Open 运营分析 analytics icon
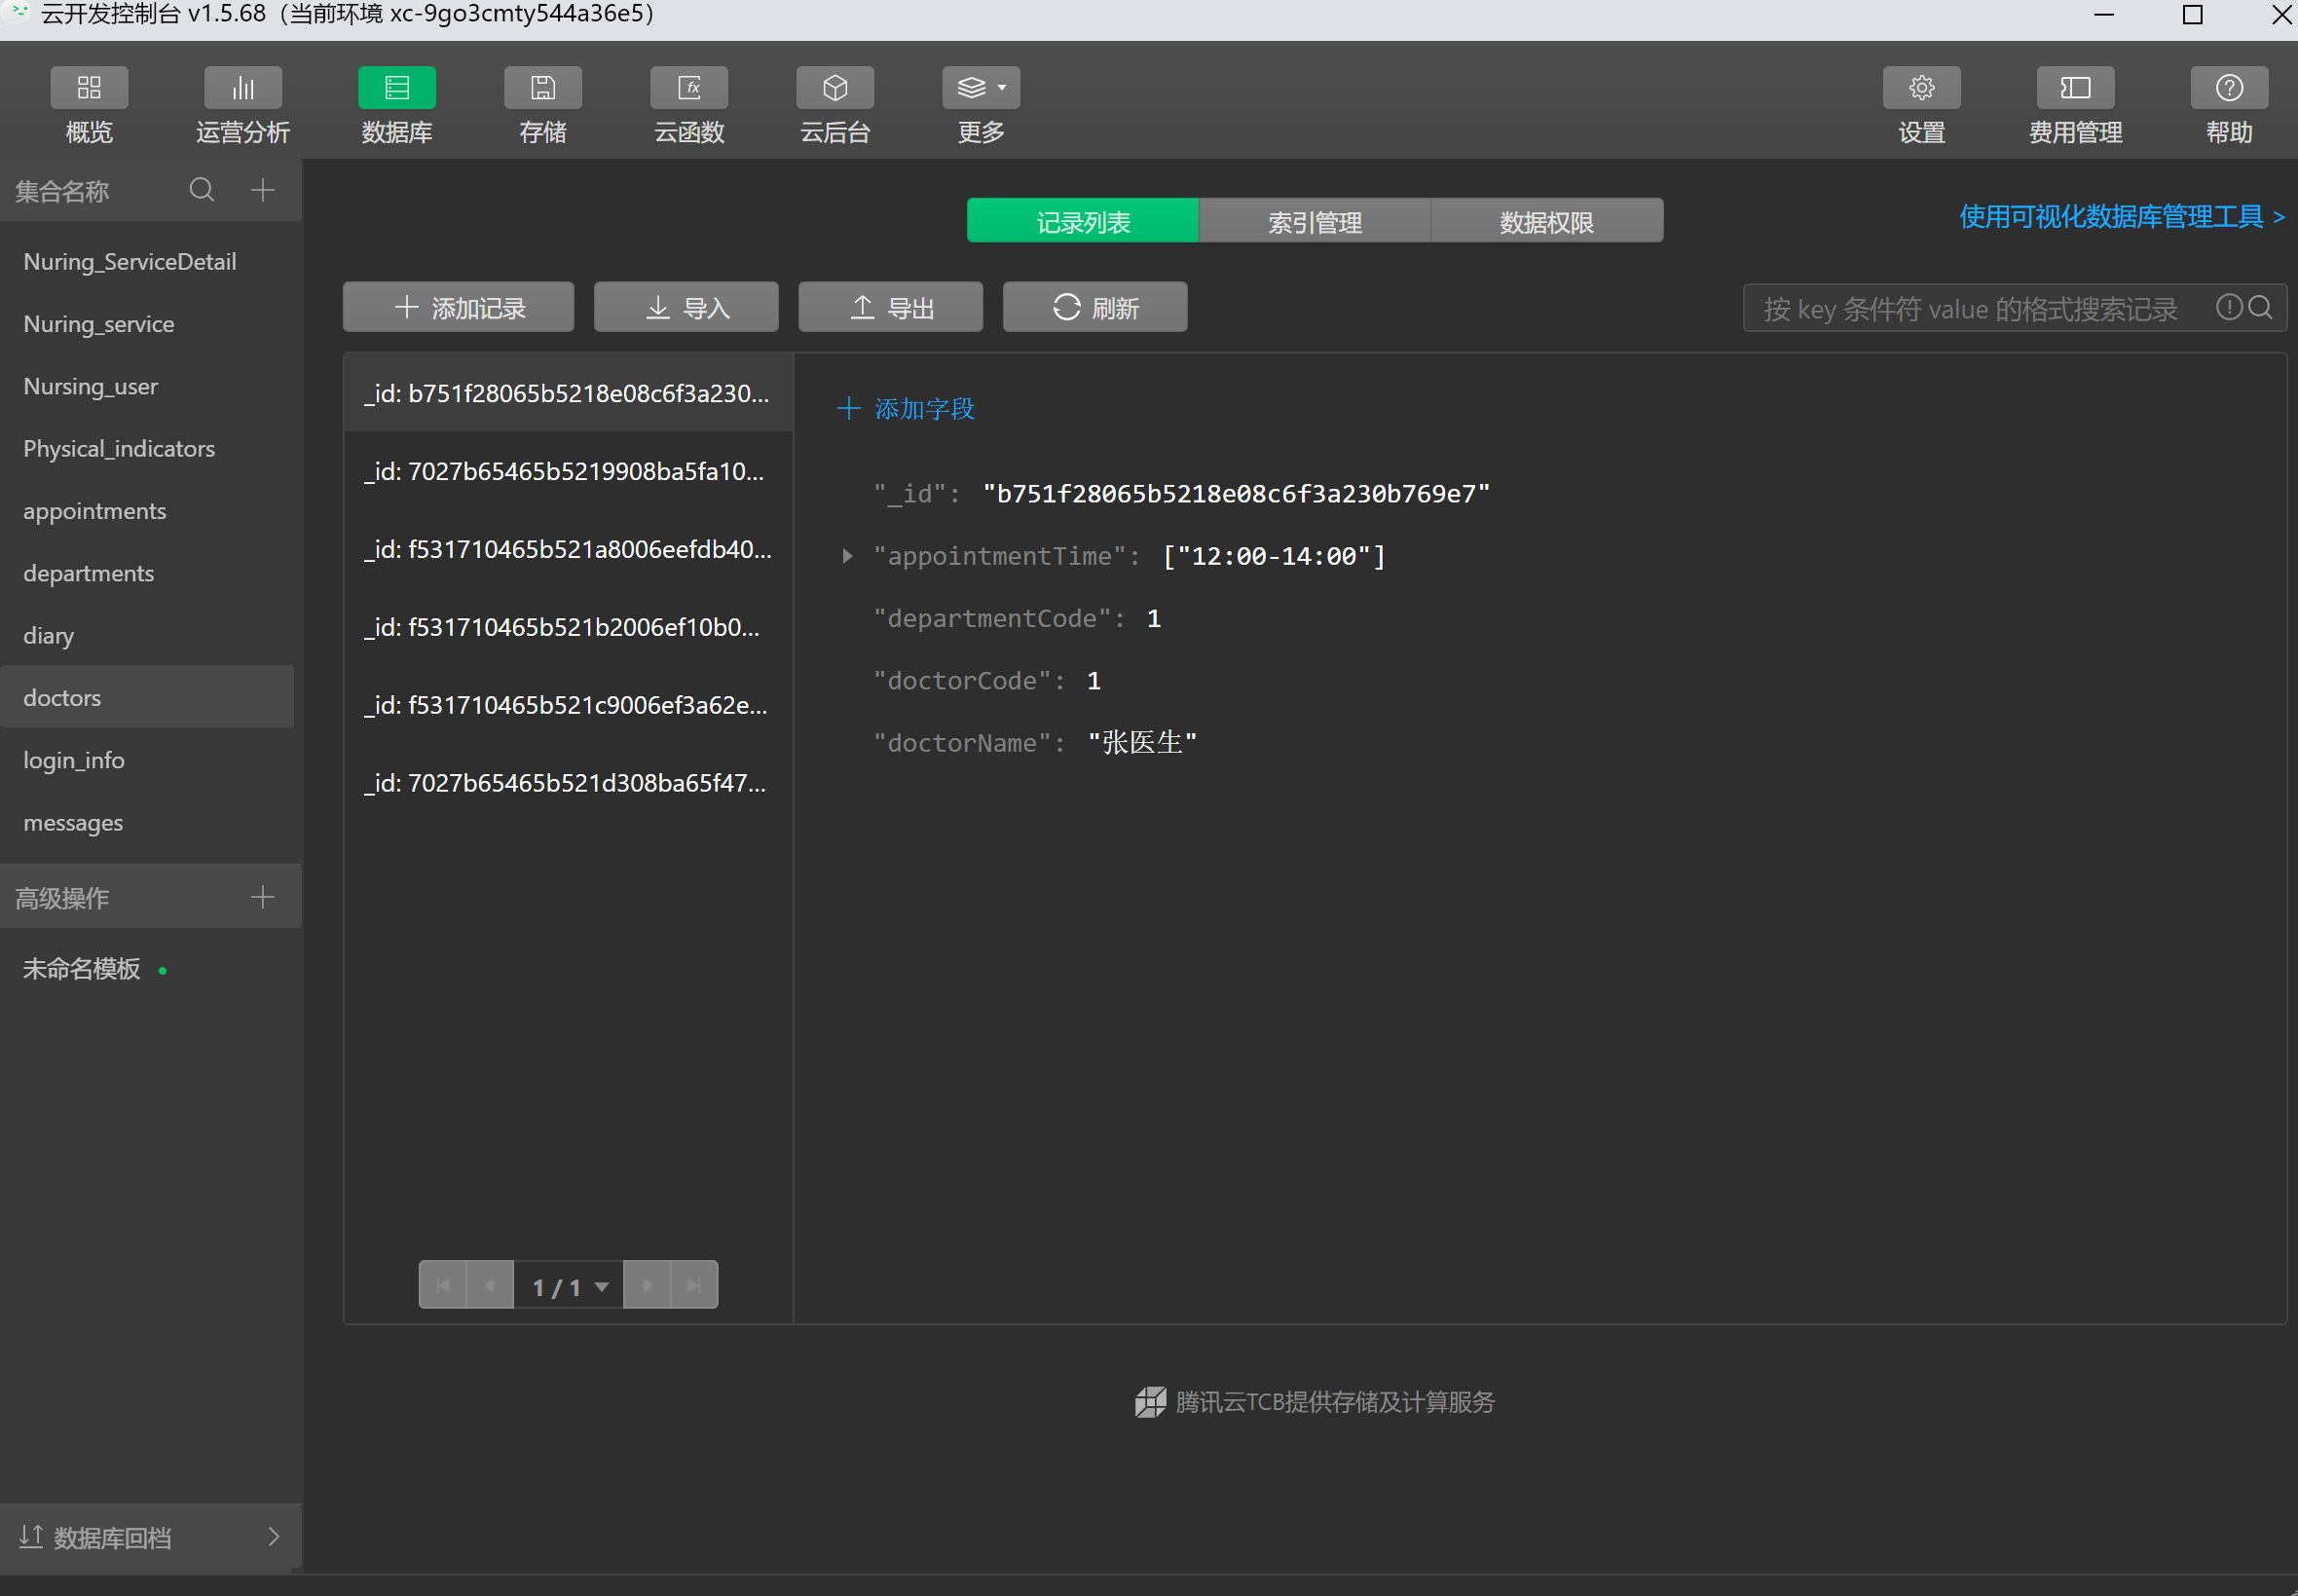2298x1596 pixels. pyautogui.click(x=242, y=88)
